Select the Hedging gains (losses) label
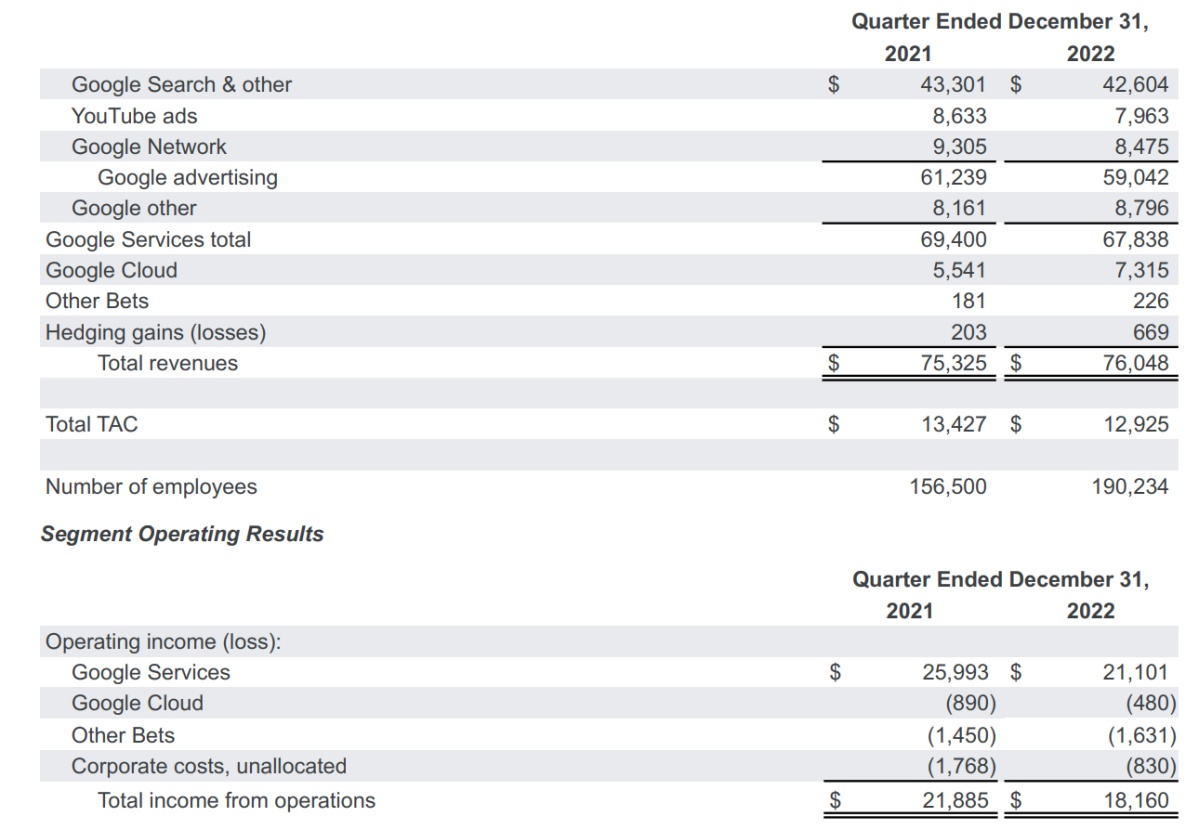The height and width of the screenshot is (830, 1200). pos(155,332)
